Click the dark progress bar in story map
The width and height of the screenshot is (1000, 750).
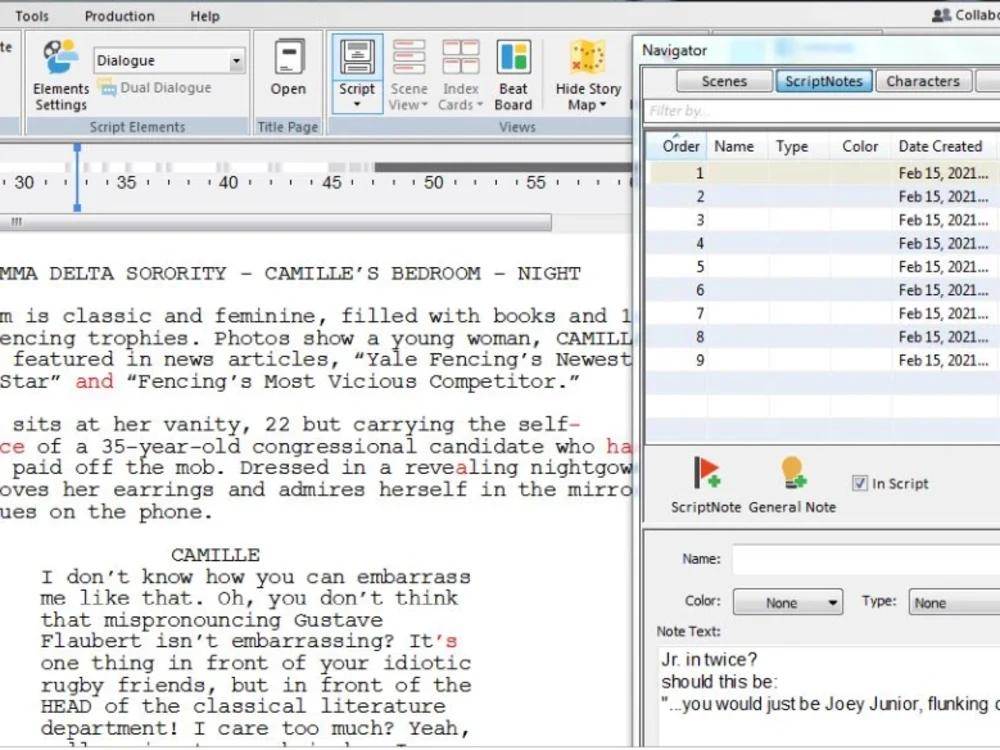point(503,167)
